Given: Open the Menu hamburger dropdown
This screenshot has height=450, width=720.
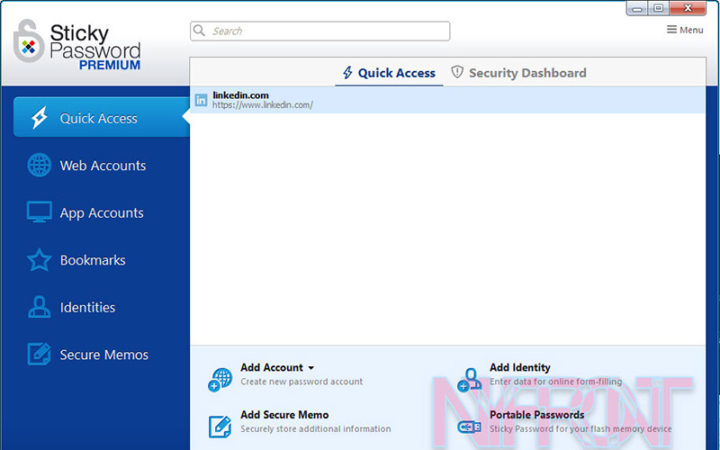Looking at the screenshot, I should pyautogui.click(x=685, y=30).
